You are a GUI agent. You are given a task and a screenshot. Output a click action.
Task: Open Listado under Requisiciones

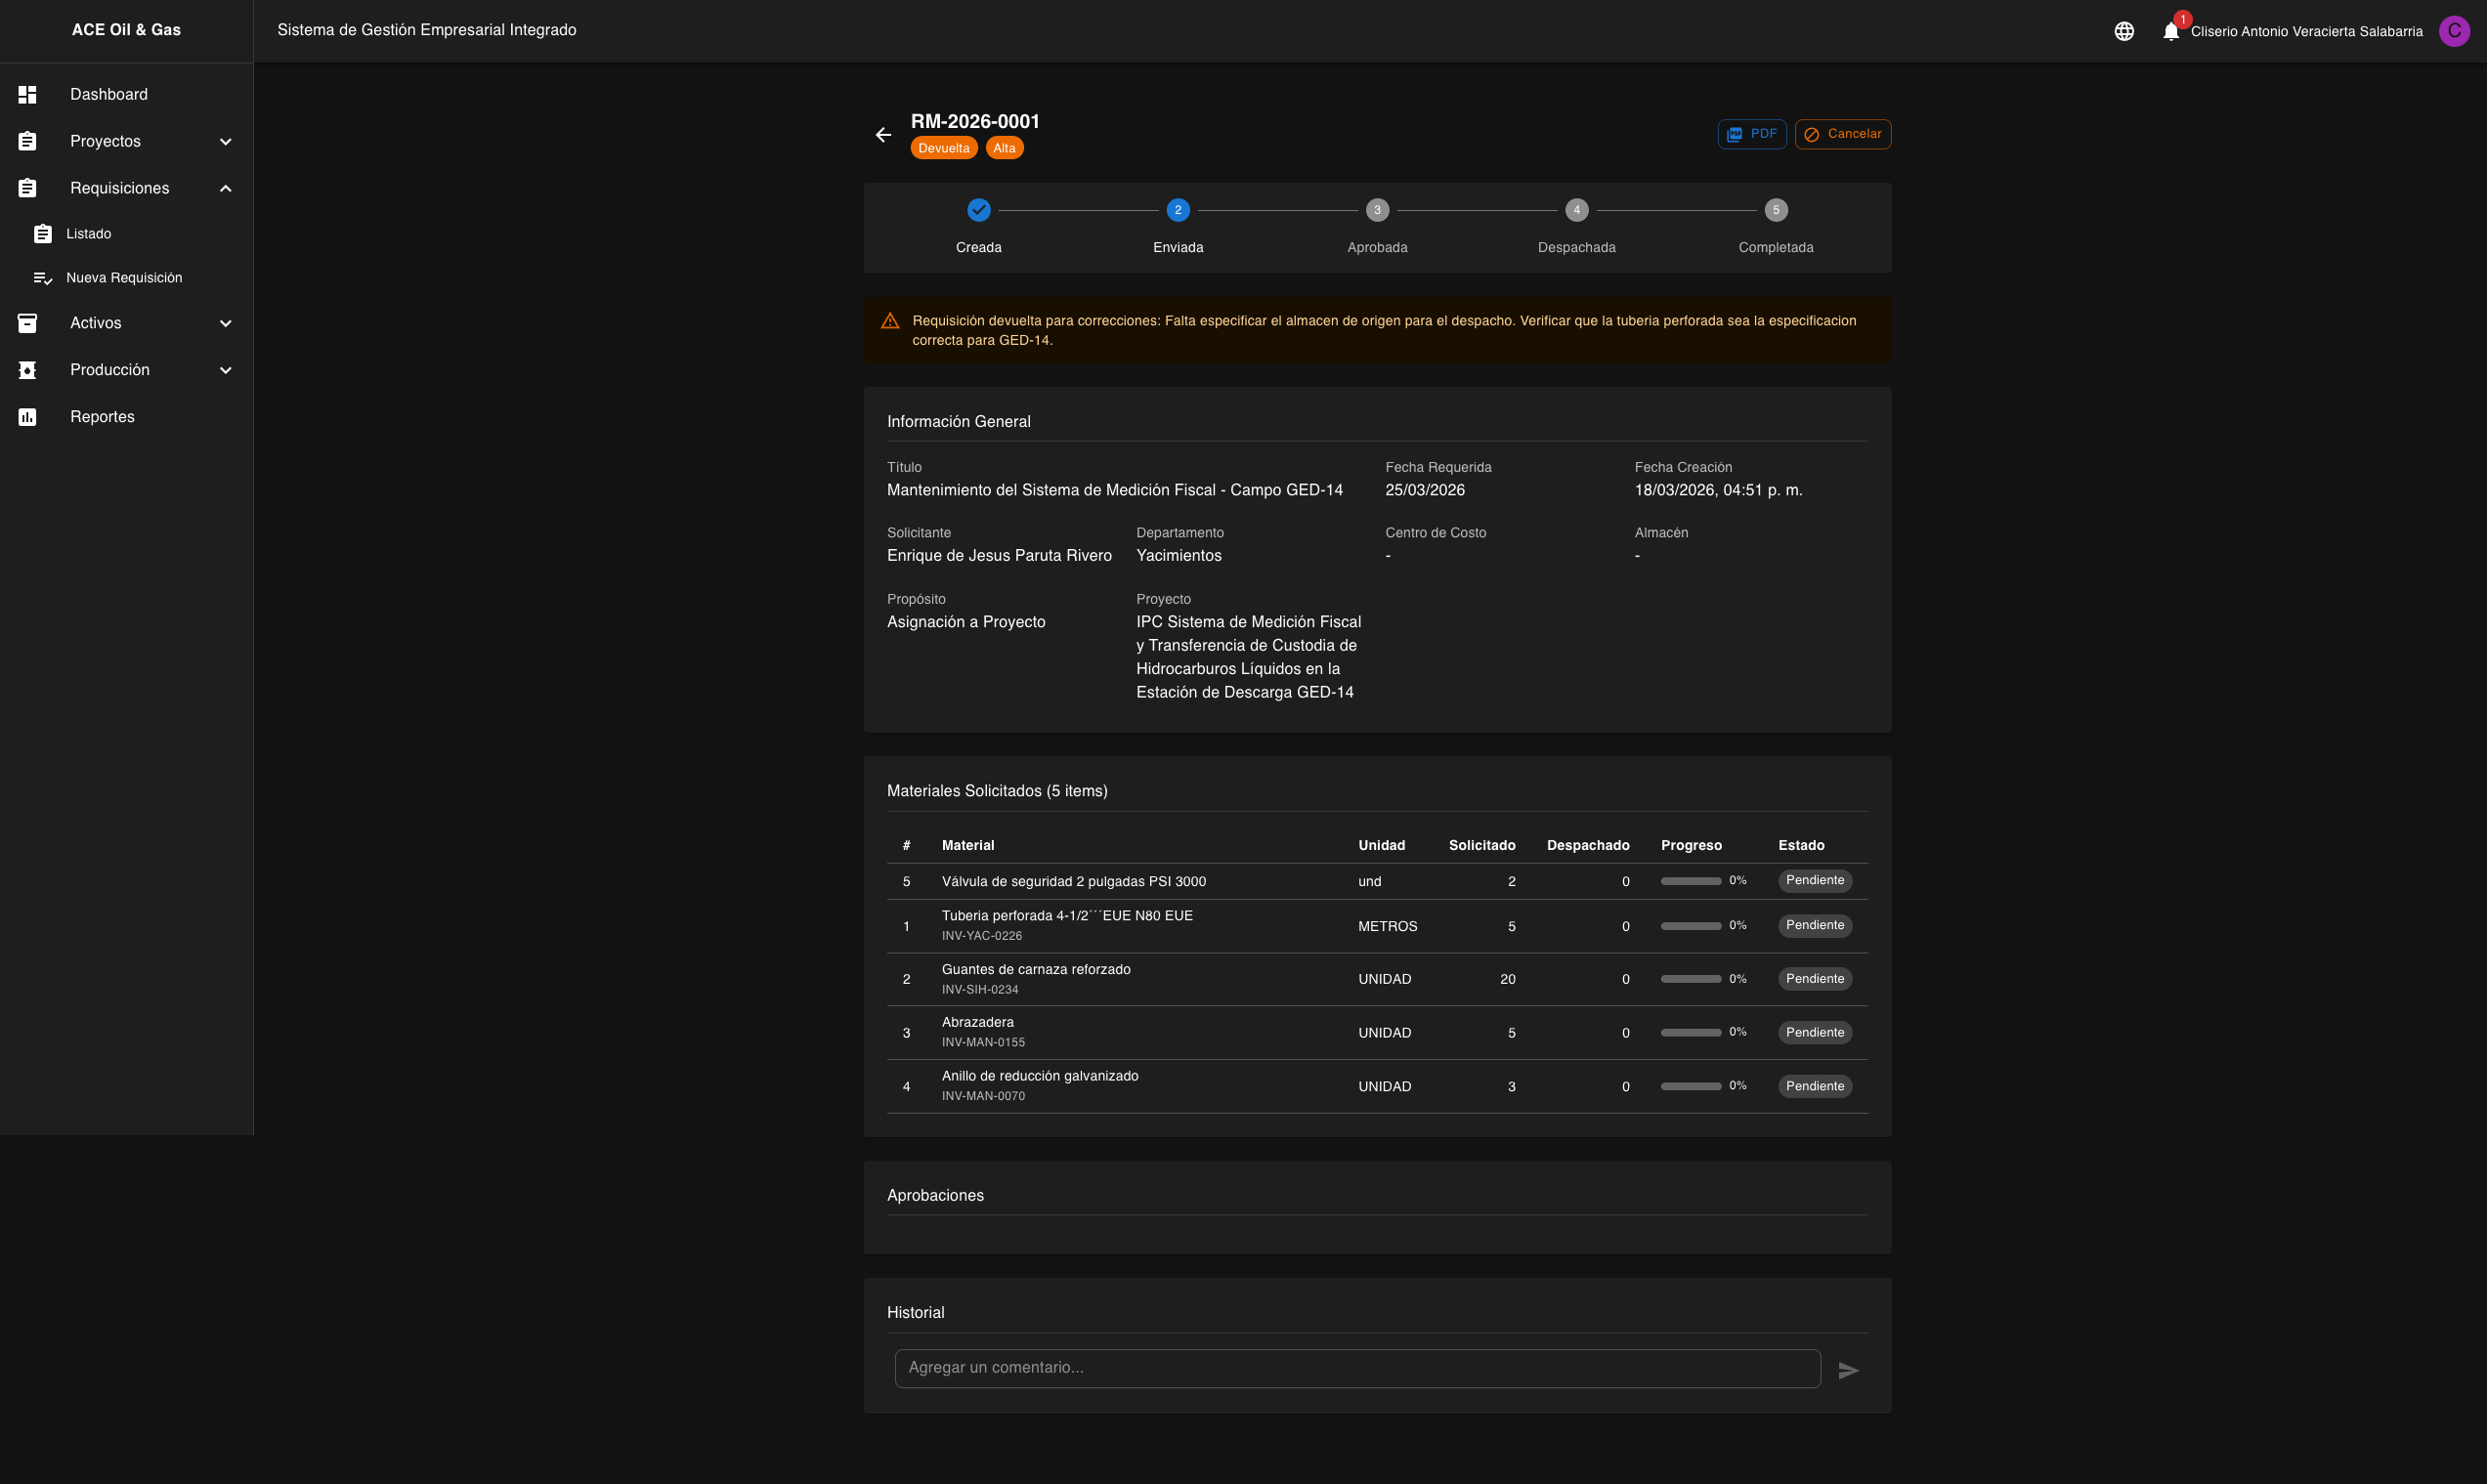coord(89,234)
